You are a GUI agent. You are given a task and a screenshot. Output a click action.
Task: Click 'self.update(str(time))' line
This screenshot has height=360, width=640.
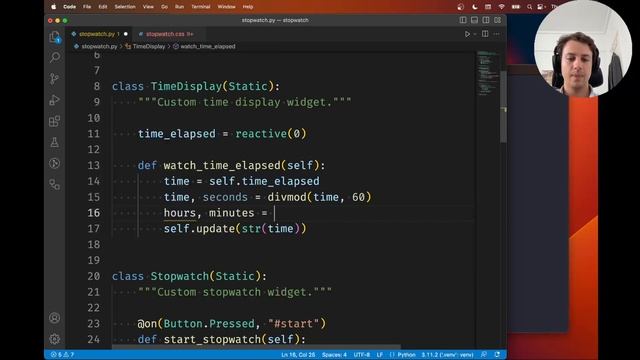(235, 229)
